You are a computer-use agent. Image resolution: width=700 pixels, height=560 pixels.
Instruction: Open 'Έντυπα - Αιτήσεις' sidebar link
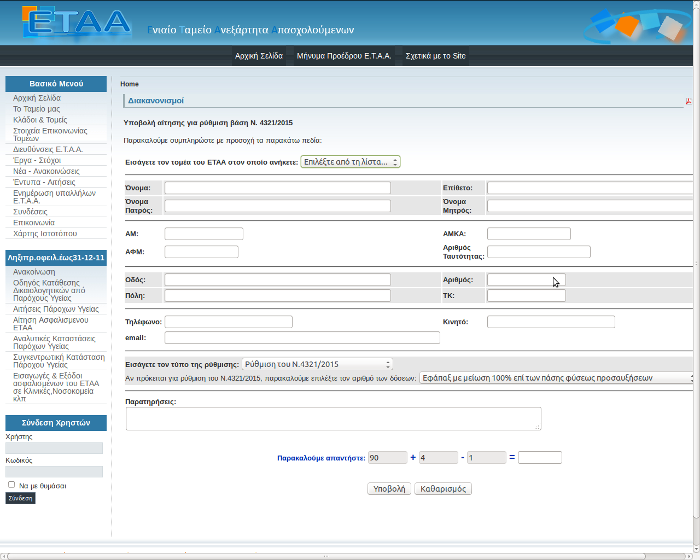(x=44, y=182)
